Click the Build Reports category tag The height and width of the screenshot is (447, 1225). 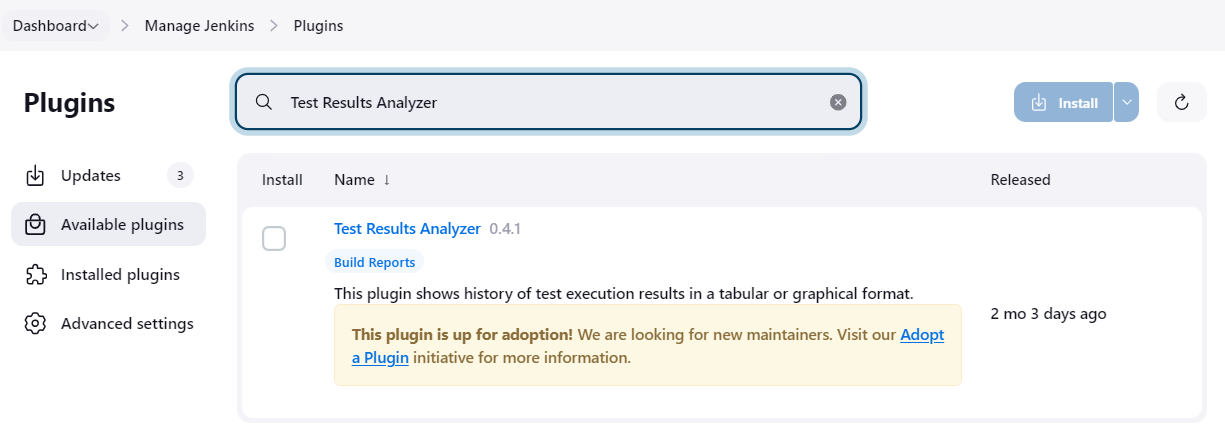[x=374, y=262]
